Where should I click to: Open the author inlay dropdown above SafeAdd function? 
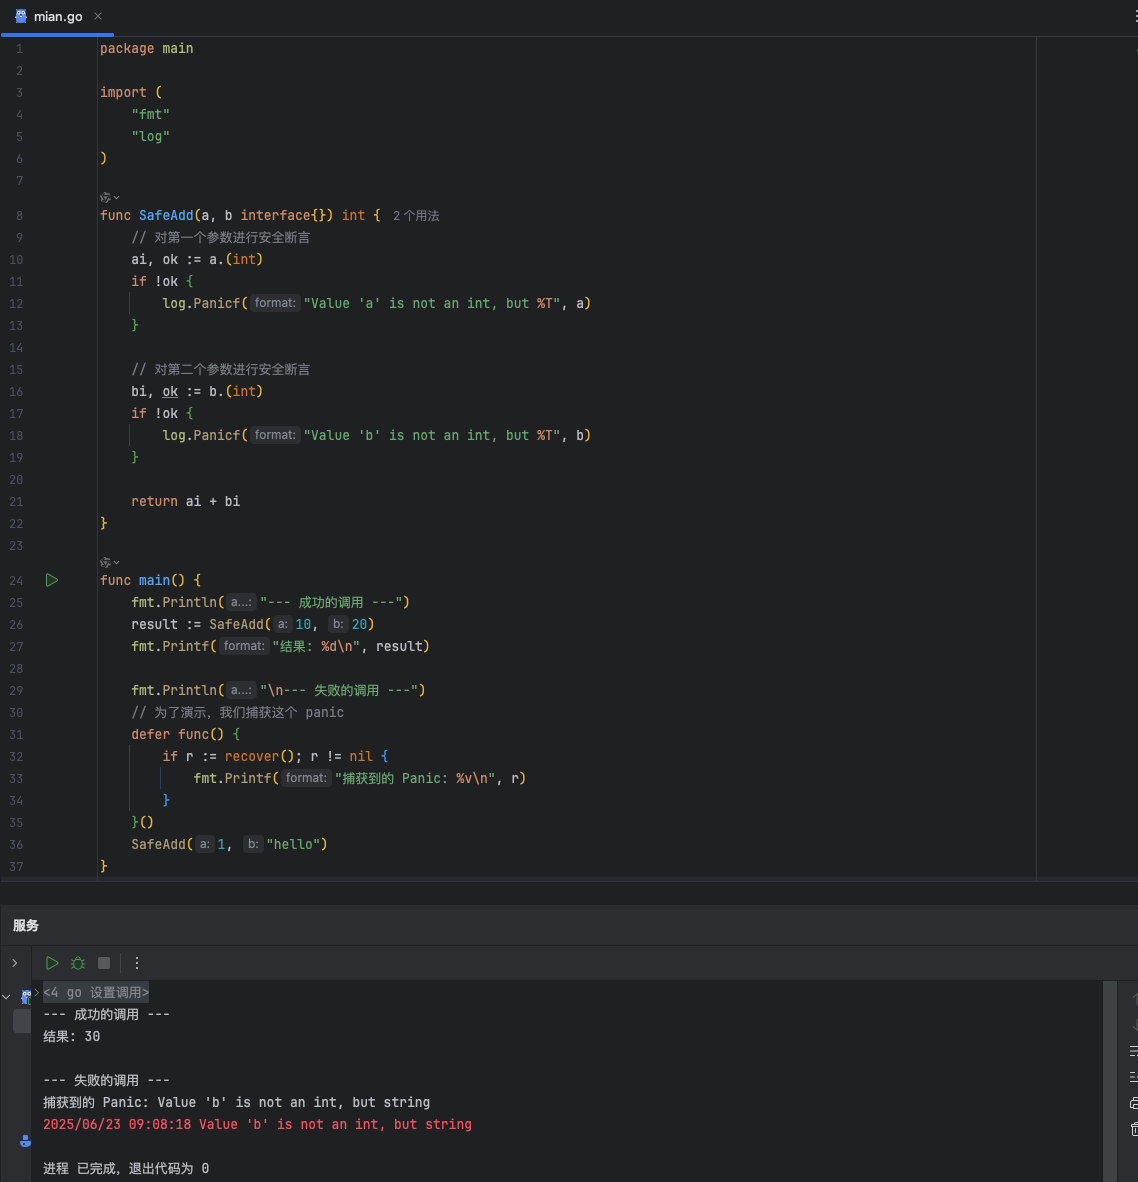[x=109, y=198]
